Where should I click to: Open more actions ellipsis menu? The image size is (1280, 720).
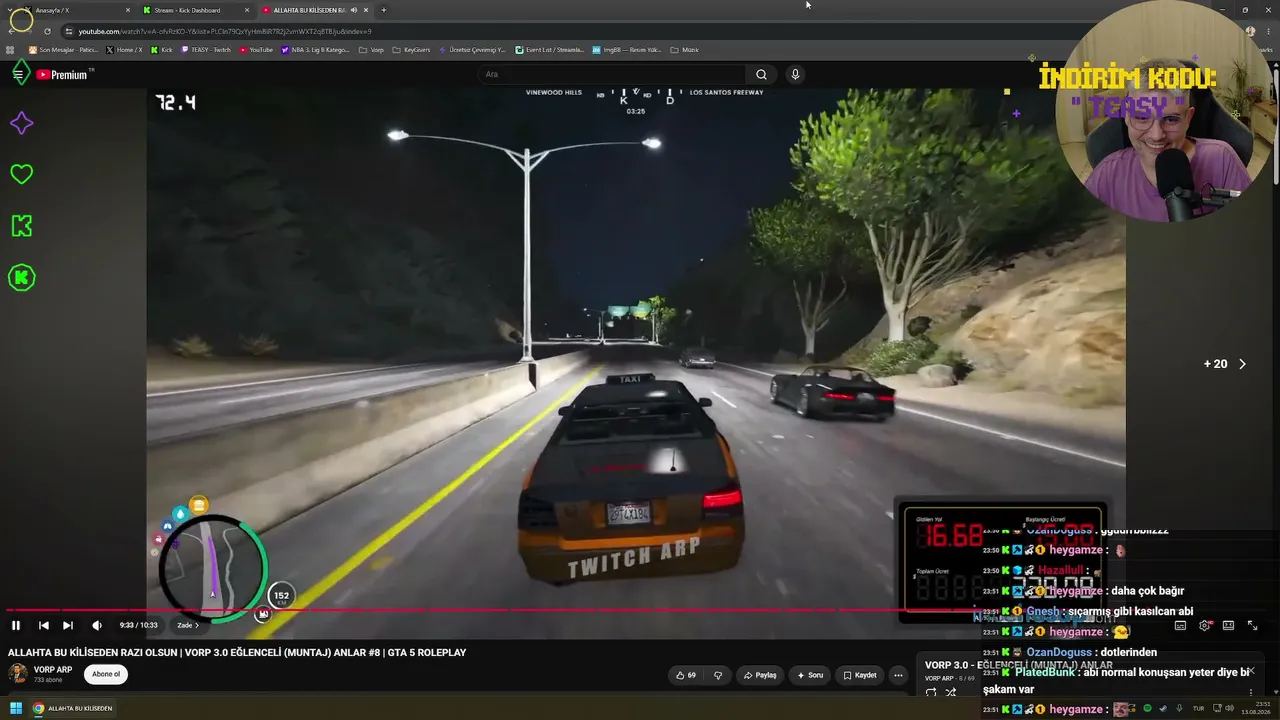point(898,675)
